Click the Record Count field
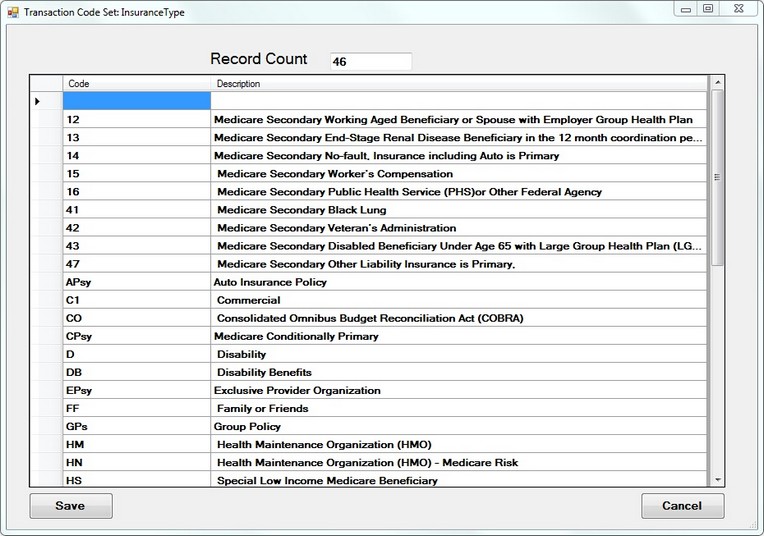This screenshot has width=764, height=536. coord(370,62)
